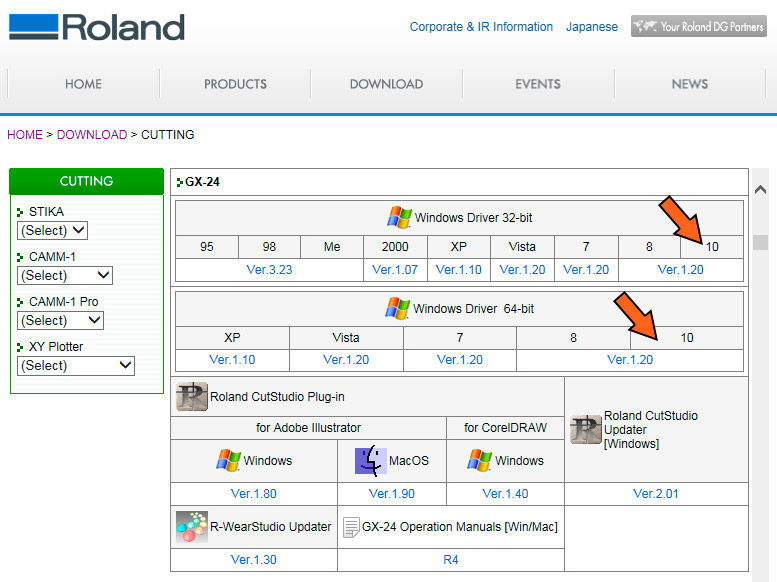Click the R-WearStudio Updater icon
The image size is (777, 582).
coord(191,526)
